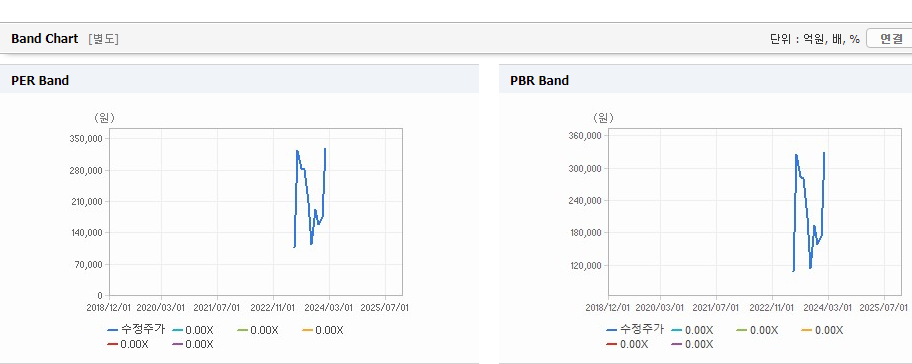Toggle red 0.00X legend entry in PER Band
Screen dimensions: 912x364
128,344
